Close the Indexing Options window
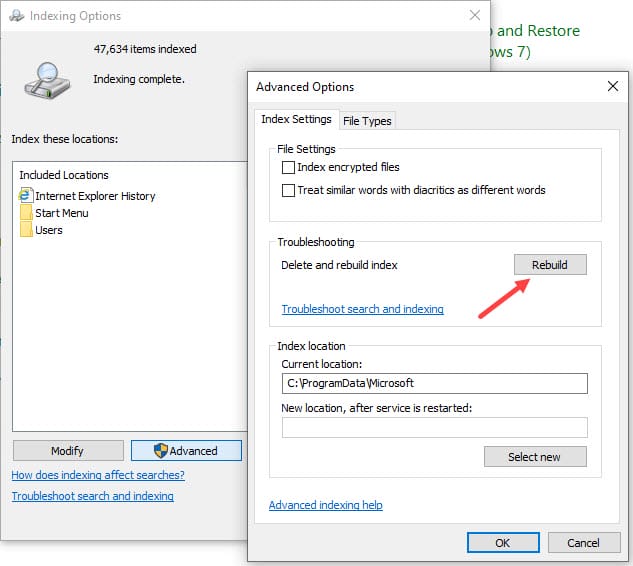 [475, 15]
